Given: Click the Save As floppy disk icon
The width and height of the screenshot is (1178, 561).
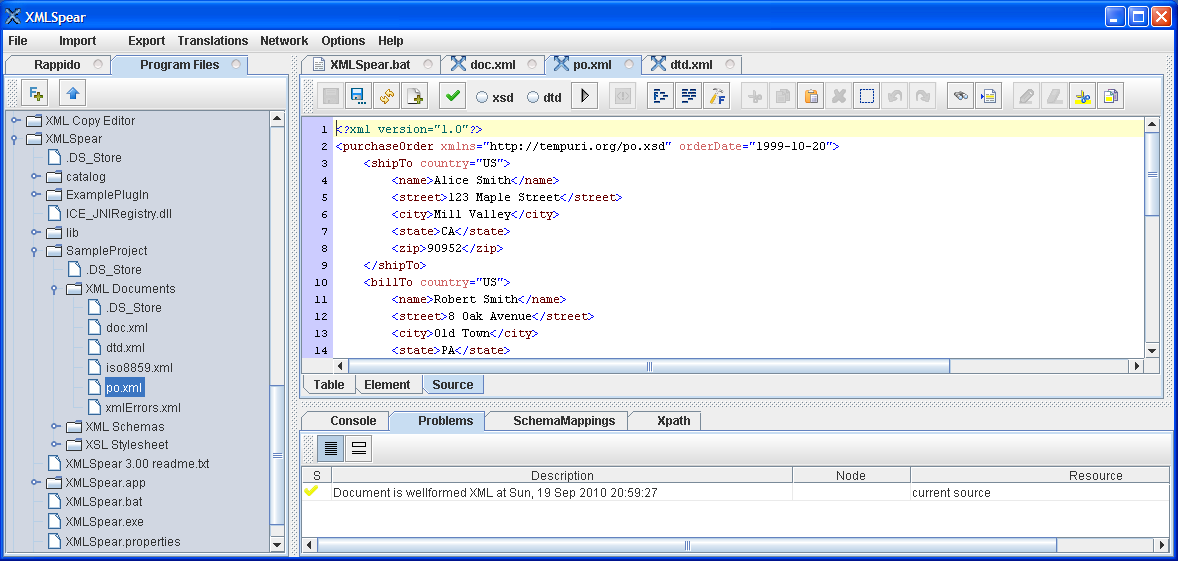Looking at the screenshot, I should coord(358,96).
